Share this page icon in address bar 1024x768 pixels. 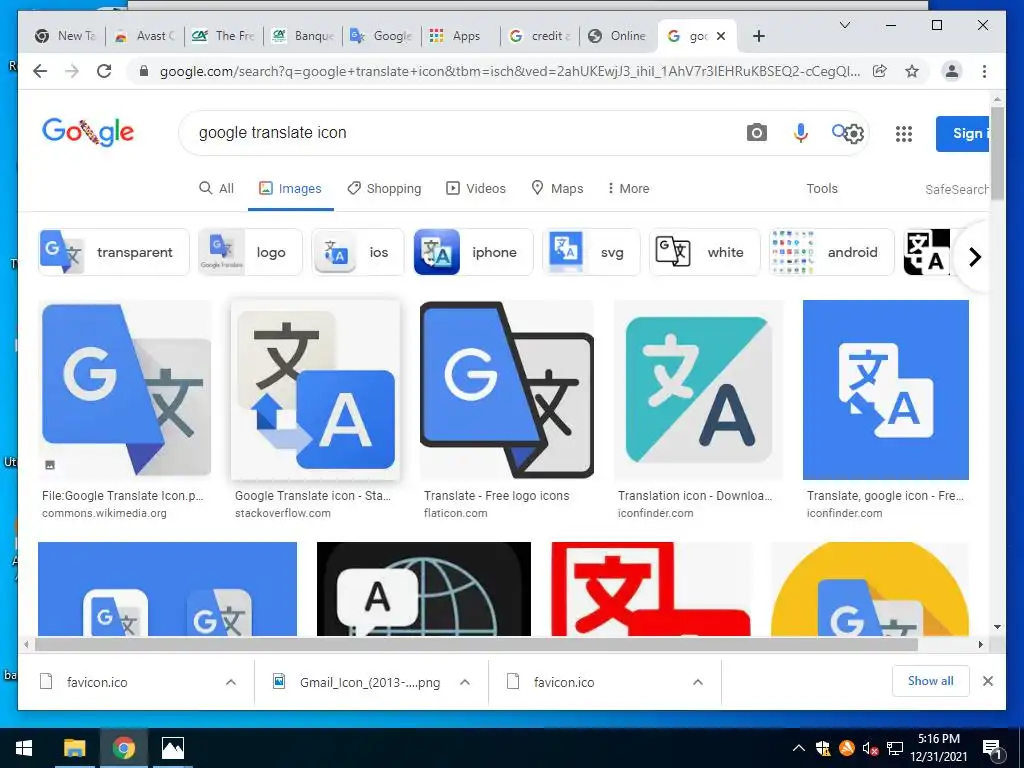pyautogui.click(x=880, y=71)
